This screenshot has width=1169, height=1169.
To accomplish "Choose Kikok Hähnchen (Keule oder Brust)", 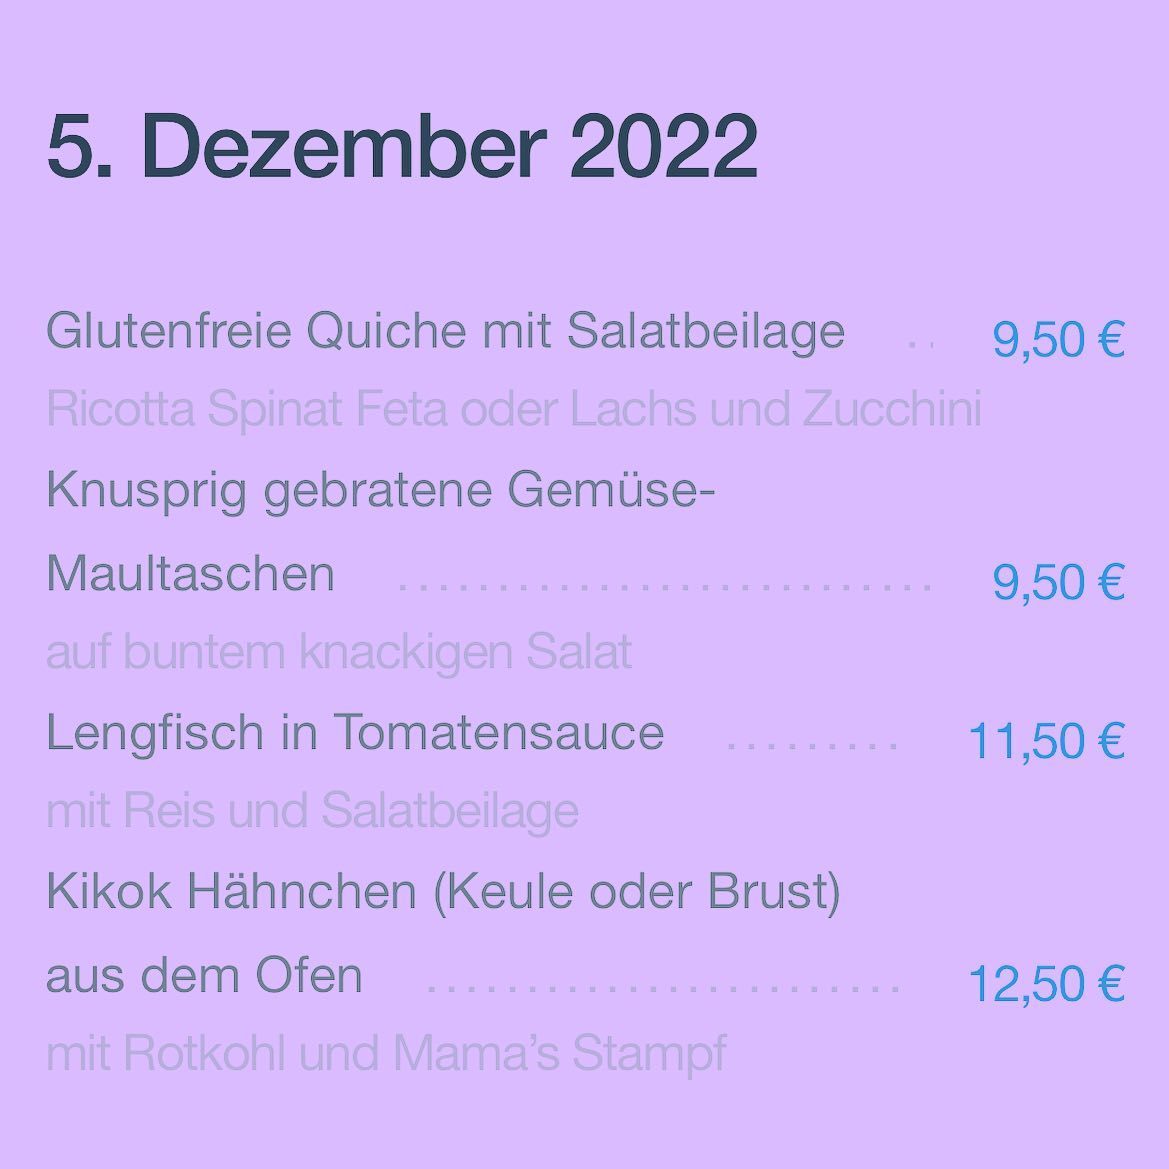I will coord(443,892).
